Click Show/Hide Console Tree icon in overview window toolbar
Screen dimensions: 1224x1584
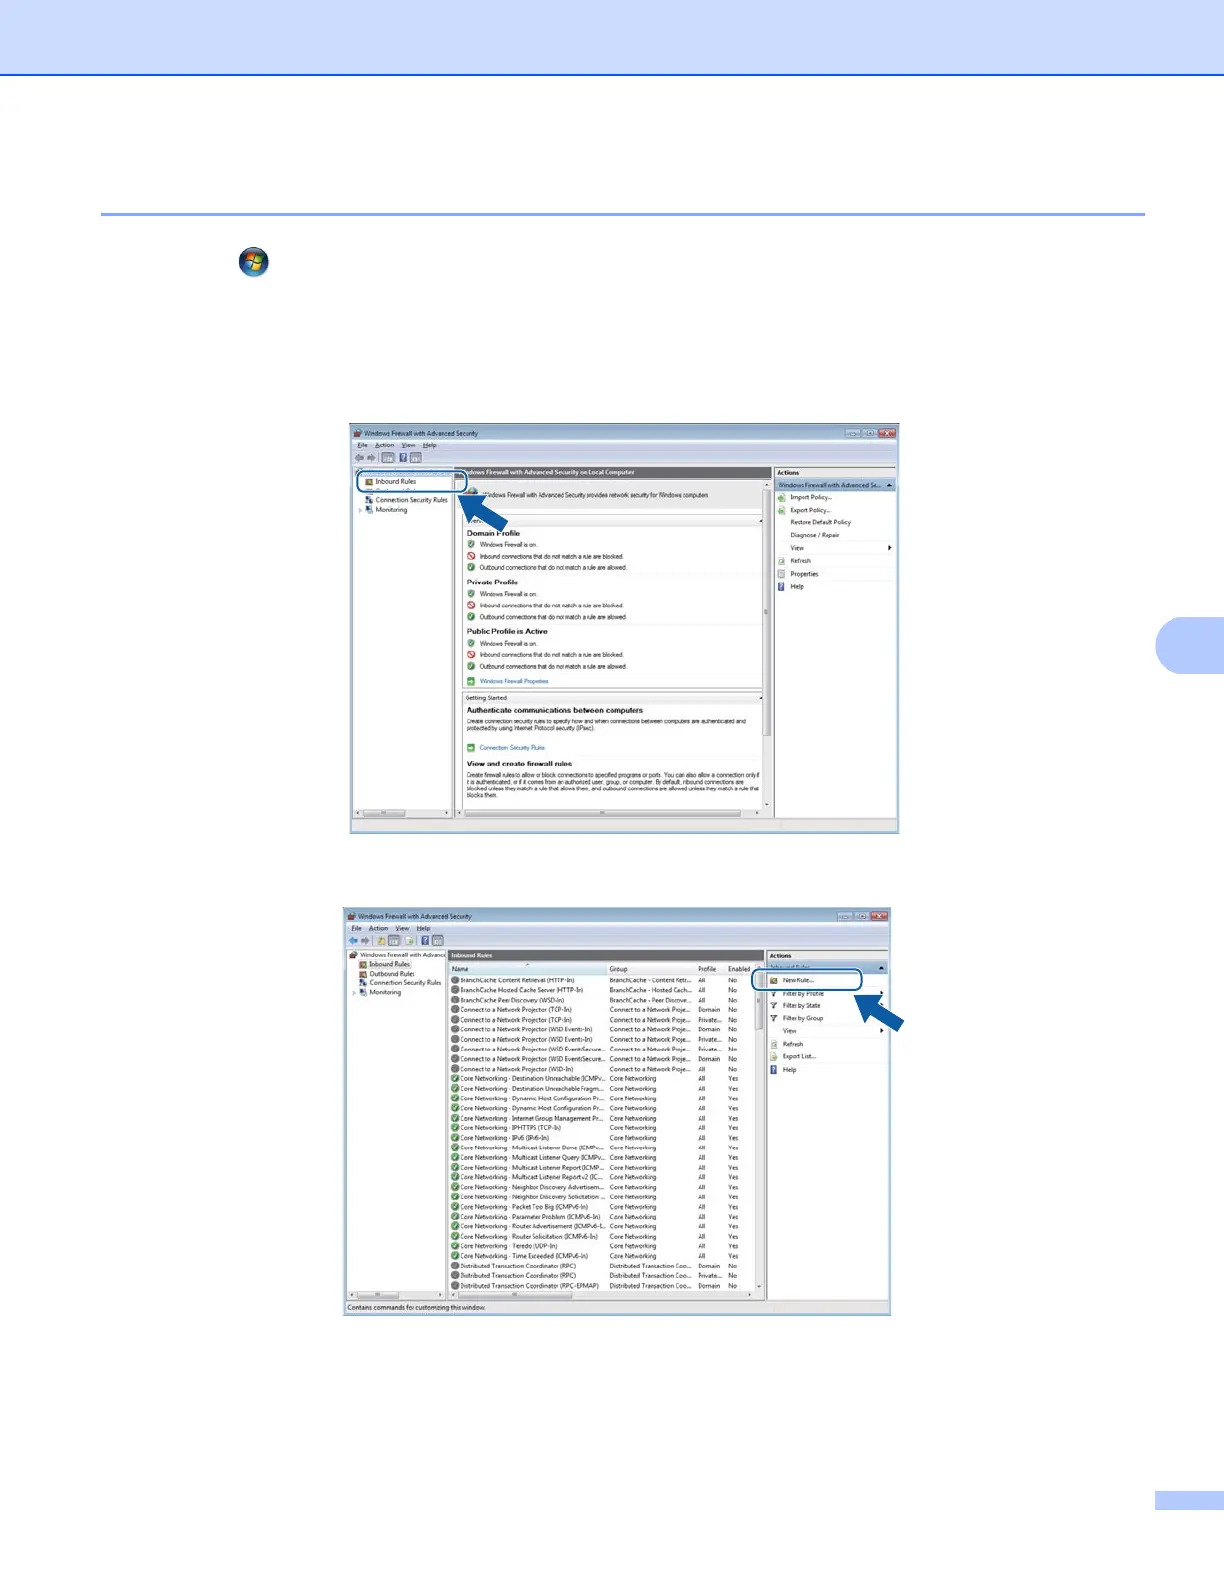tap(388, 457)
